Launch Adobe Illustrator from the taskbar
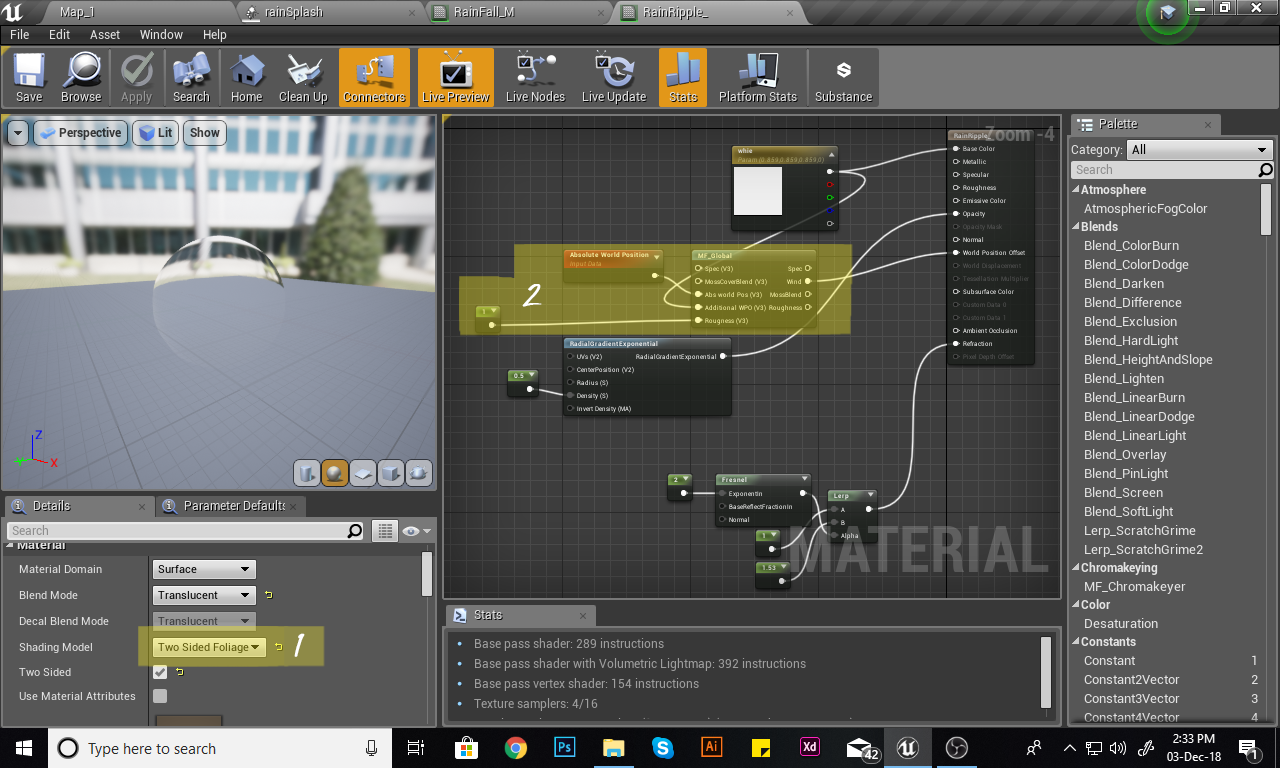Screen dimensions: 1280x768 coord(712,748)
